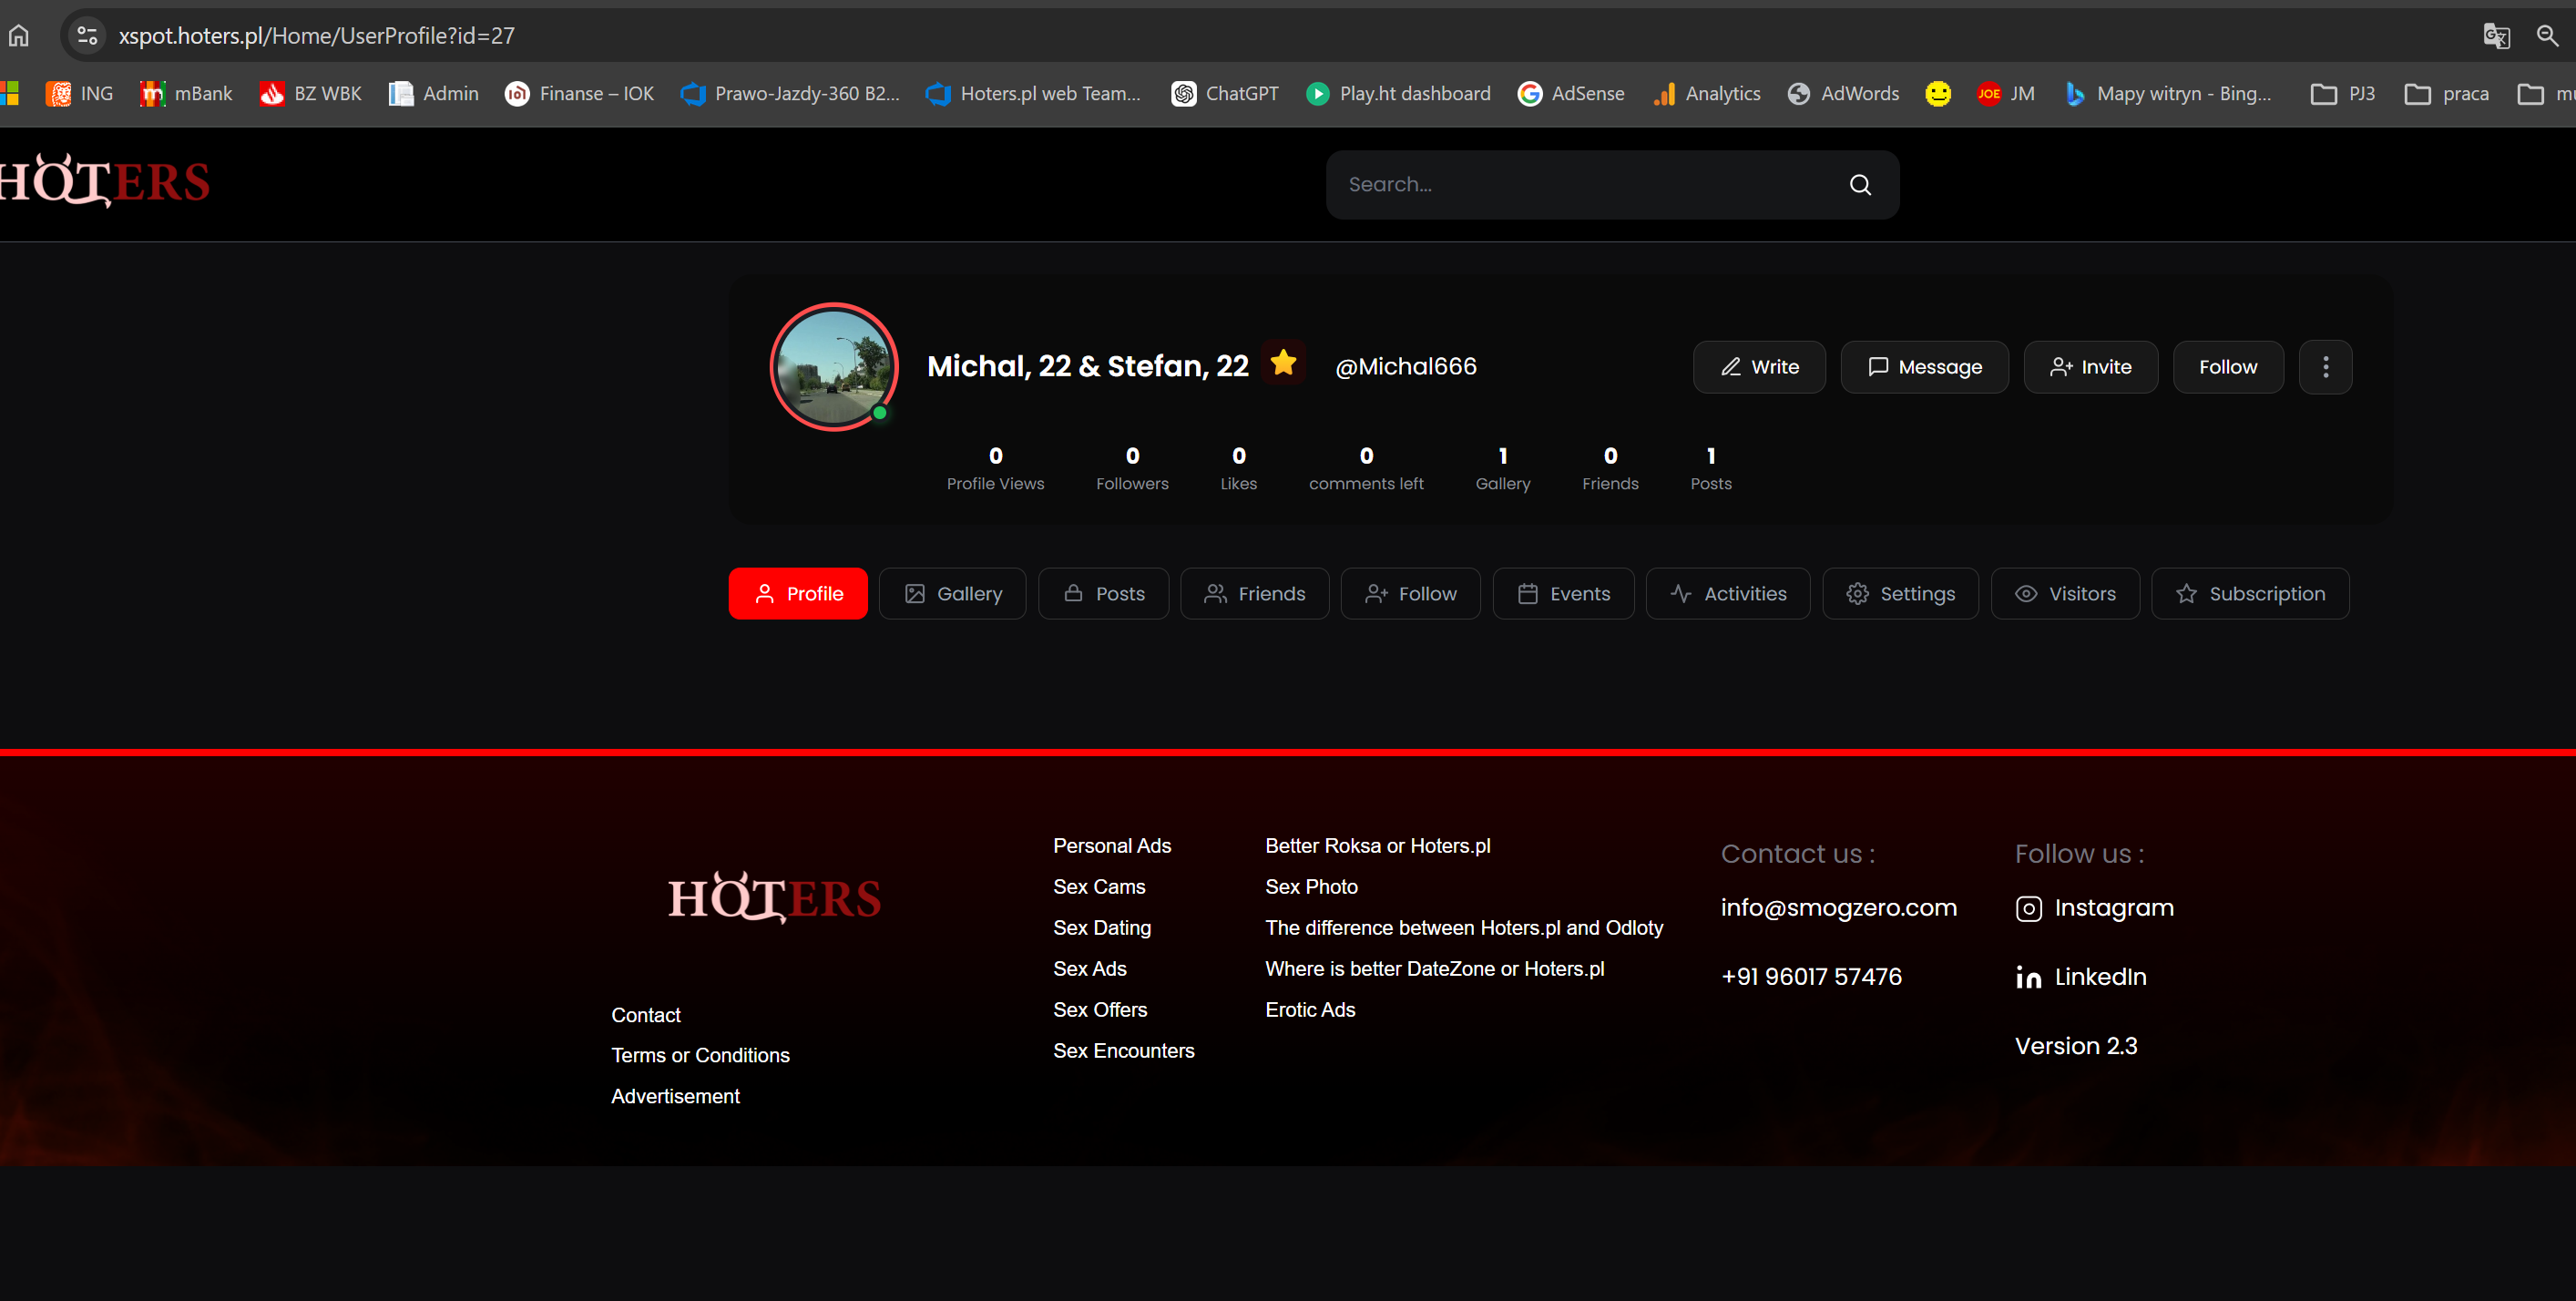Click the +91 96017 57476 phone number

[1811, 977]
